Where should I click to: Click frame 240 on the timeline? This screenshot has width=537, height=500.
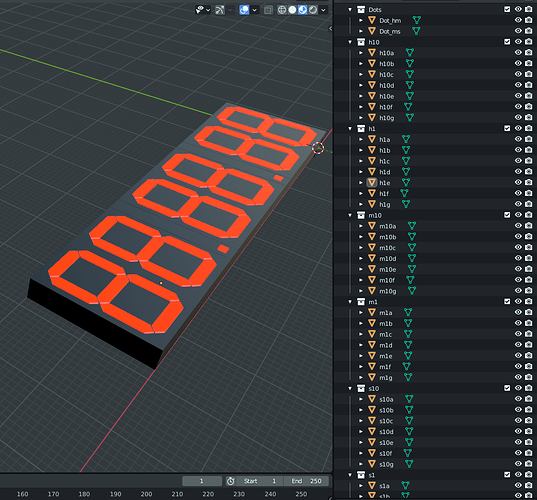point(270,494)
